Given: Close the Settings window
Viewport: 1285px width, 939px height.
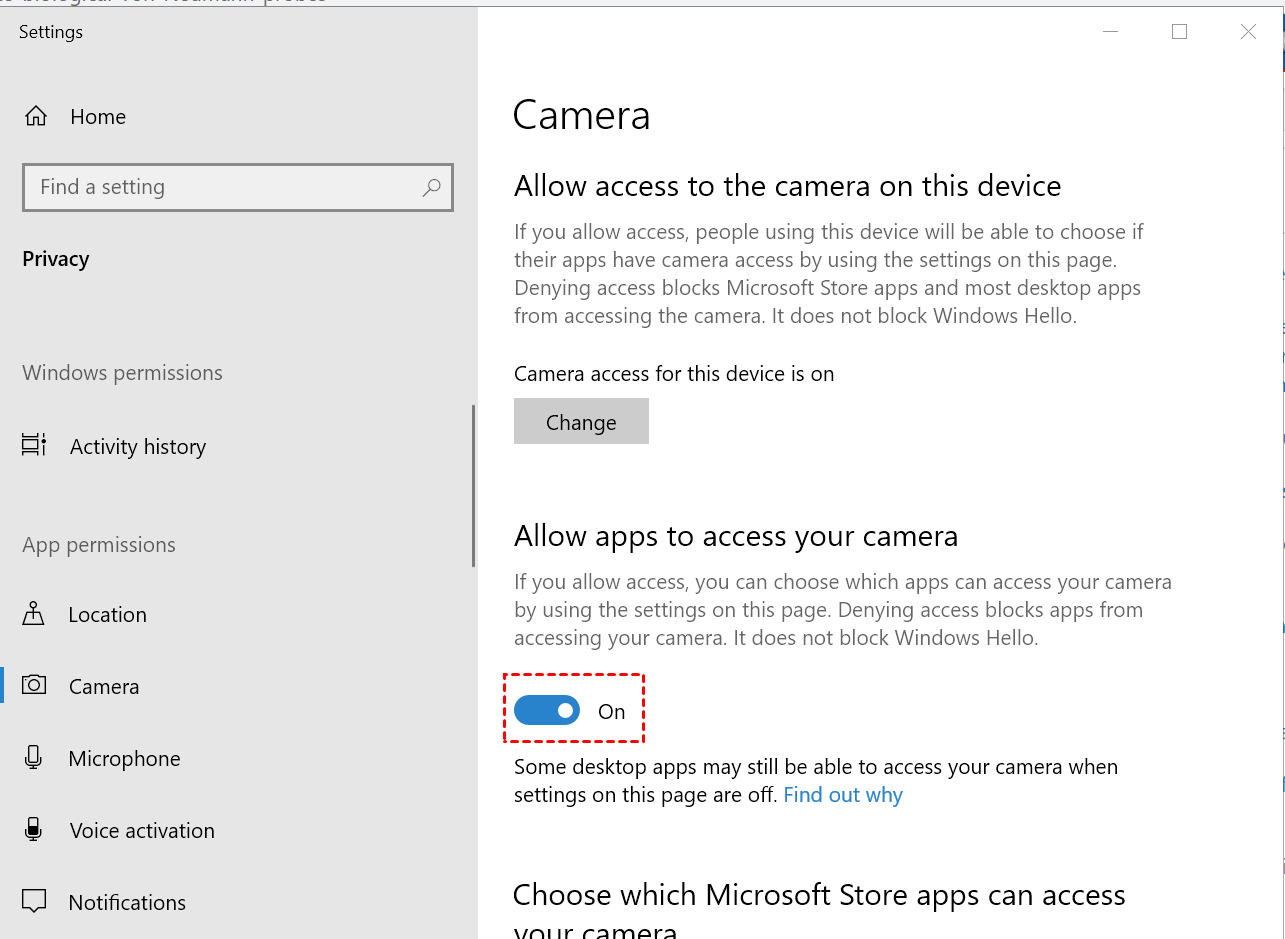Looking at the screenshot, I should [x=1248, y=32].
